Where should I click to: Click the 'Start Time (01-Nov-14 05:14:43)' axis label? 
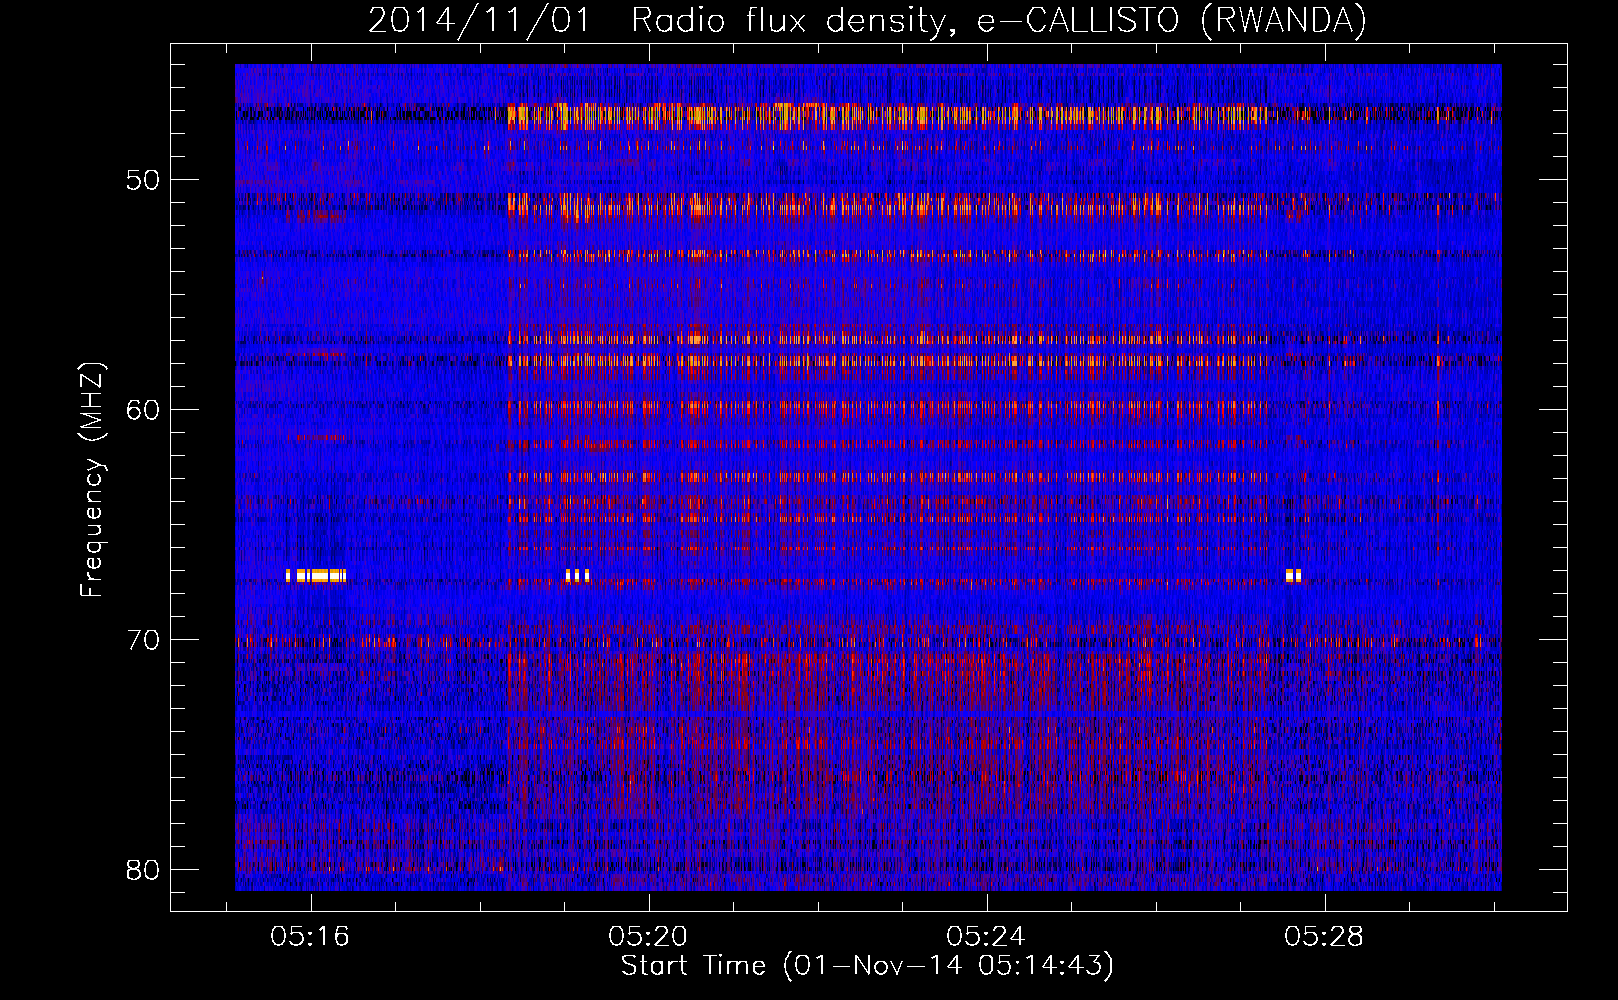pos(867,966)
